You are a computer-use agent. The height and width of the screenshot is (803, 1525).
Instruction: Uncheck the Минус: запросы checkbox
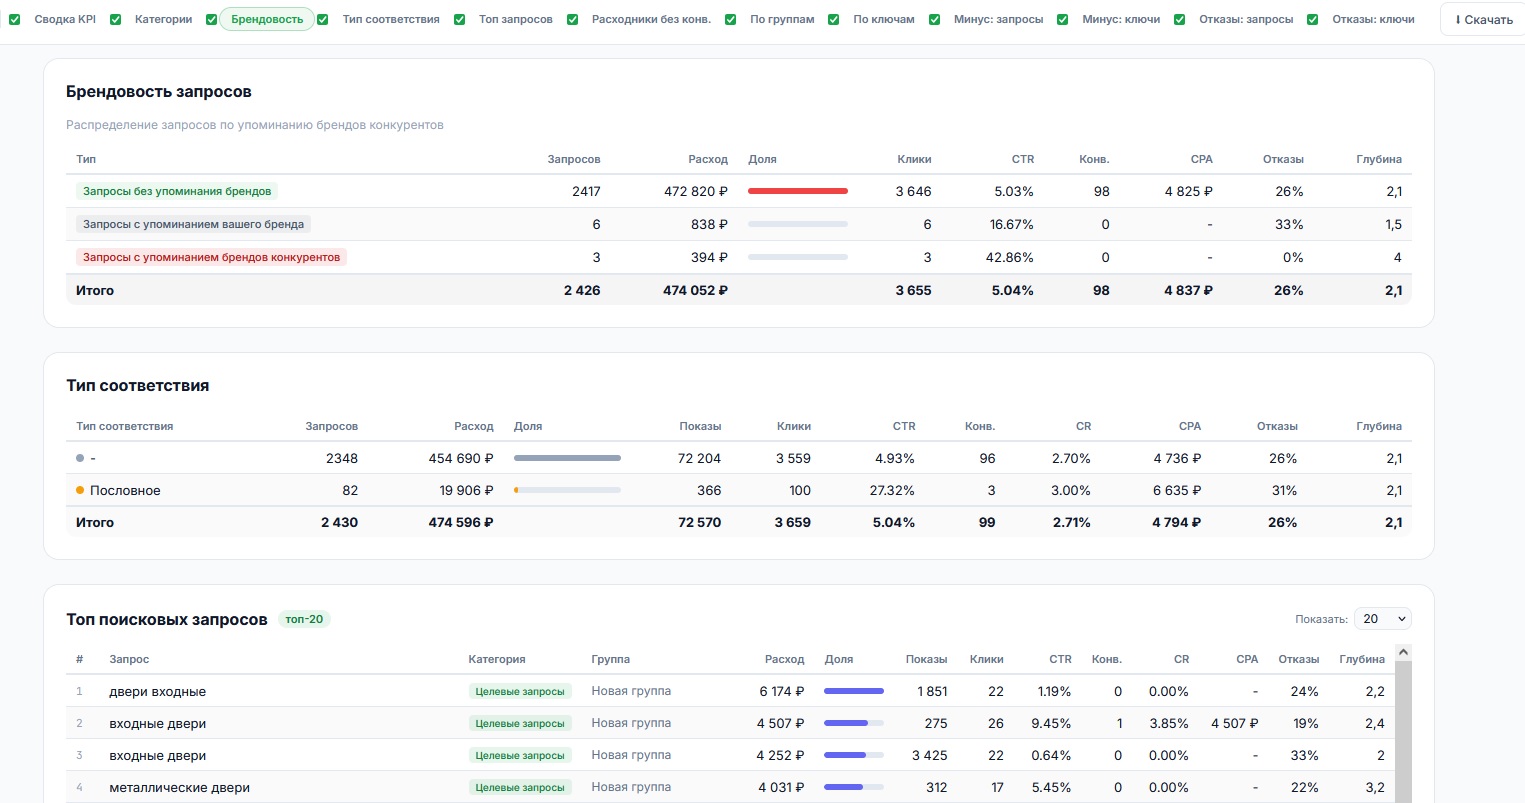(x=935, y=19)
